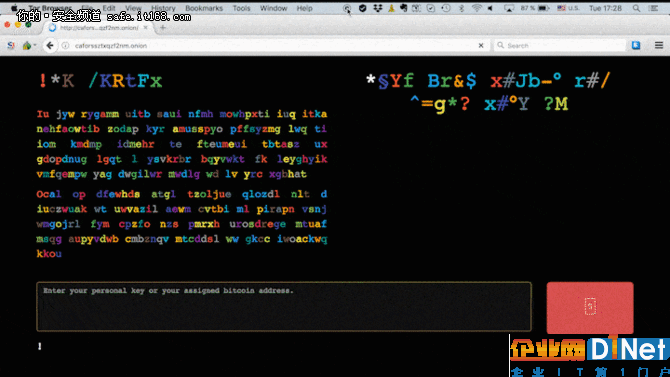Click the Dropbox menu bar icon

(377, 8)
